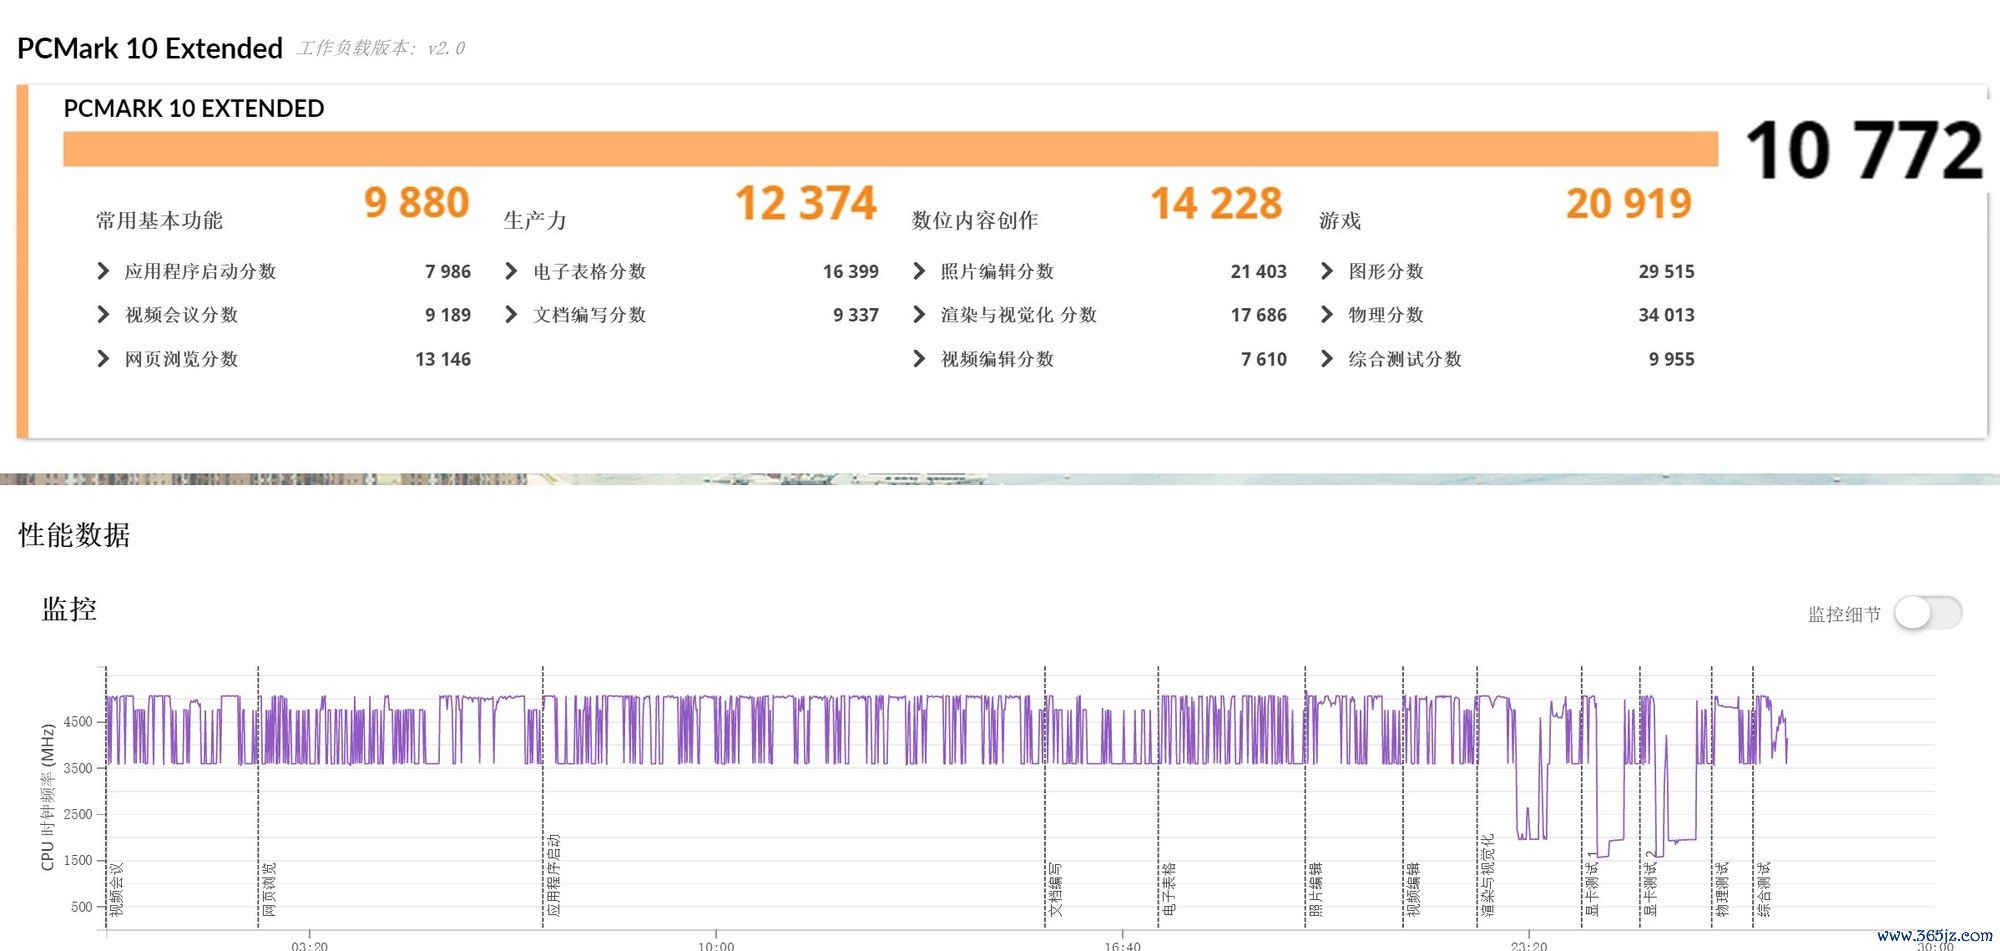Click the 9 880 essentials score

point(417,203)
